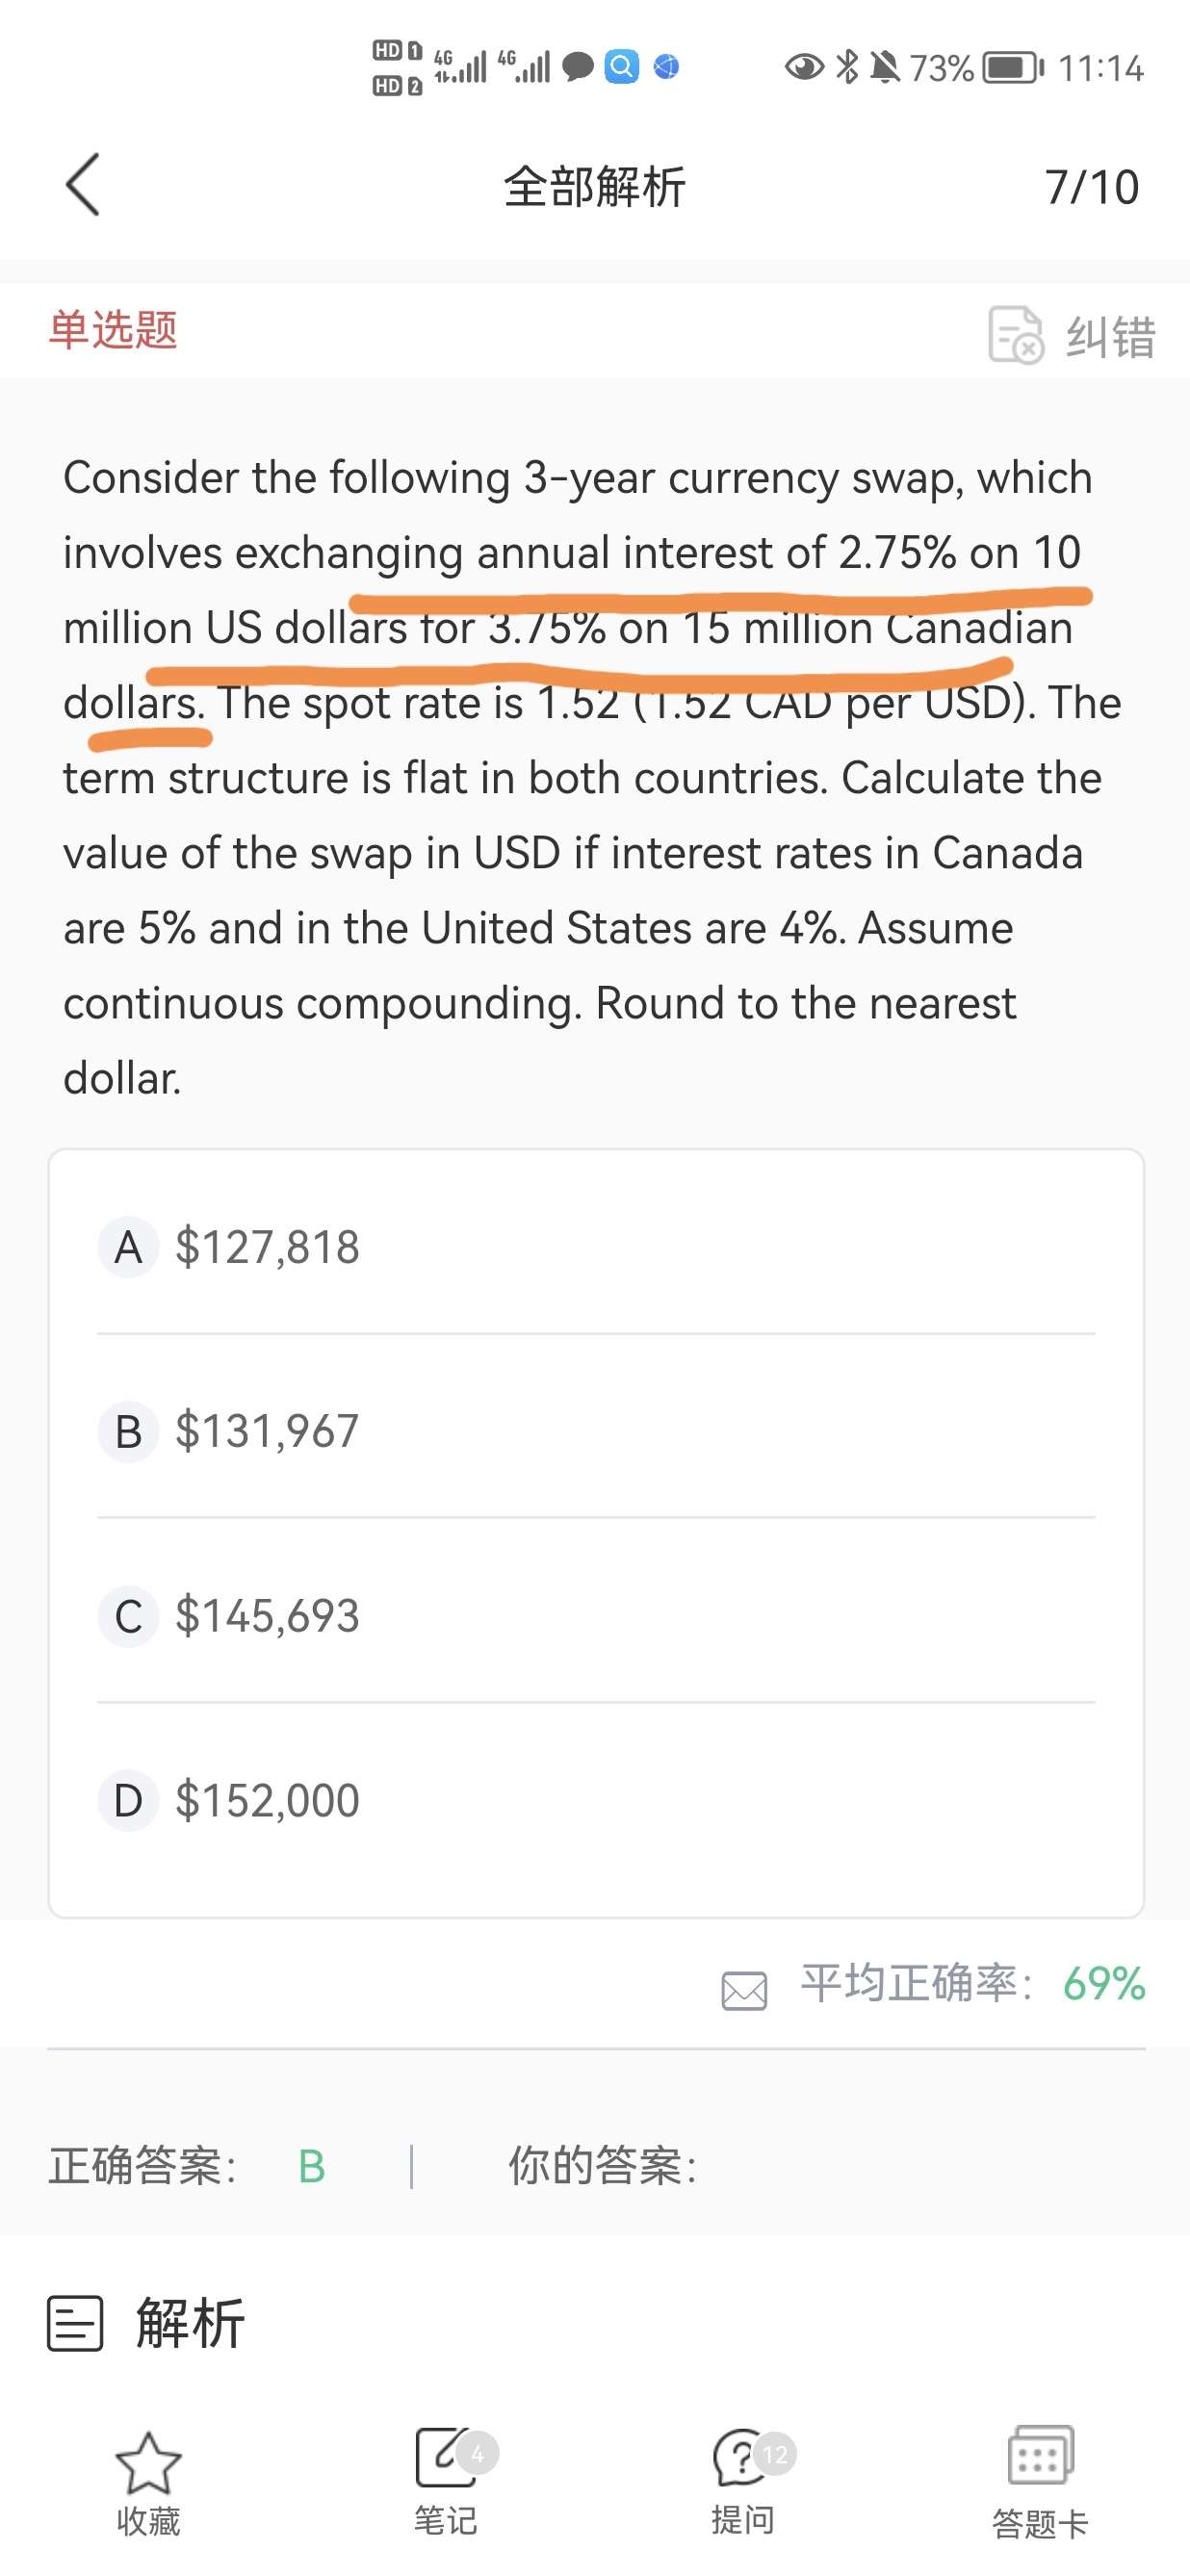Tap the back arrow icon

(83, 185)
